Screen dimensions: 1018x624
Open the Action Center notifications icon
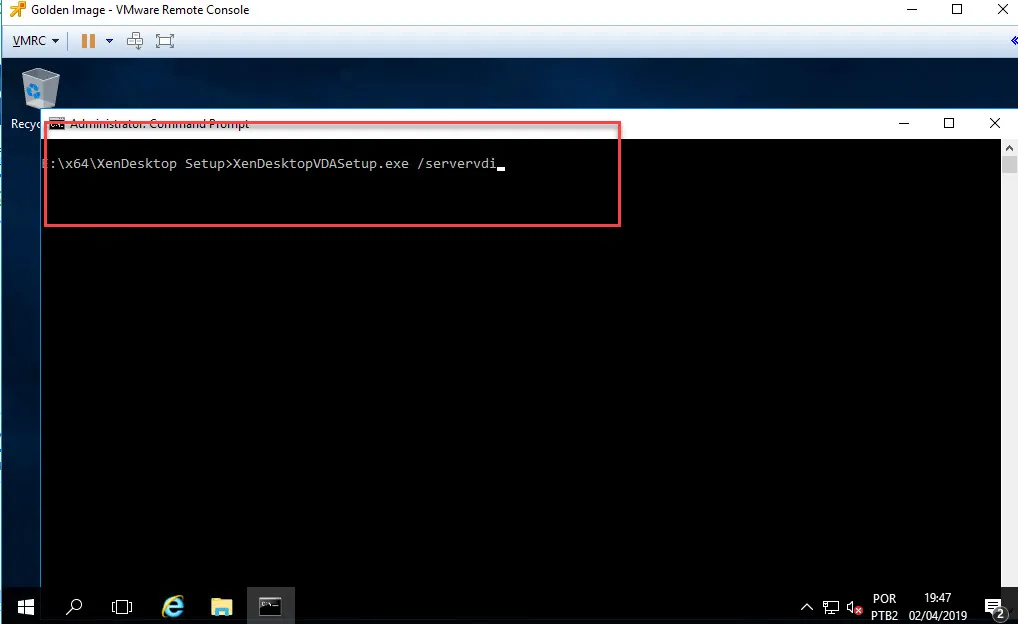point(994,606)
